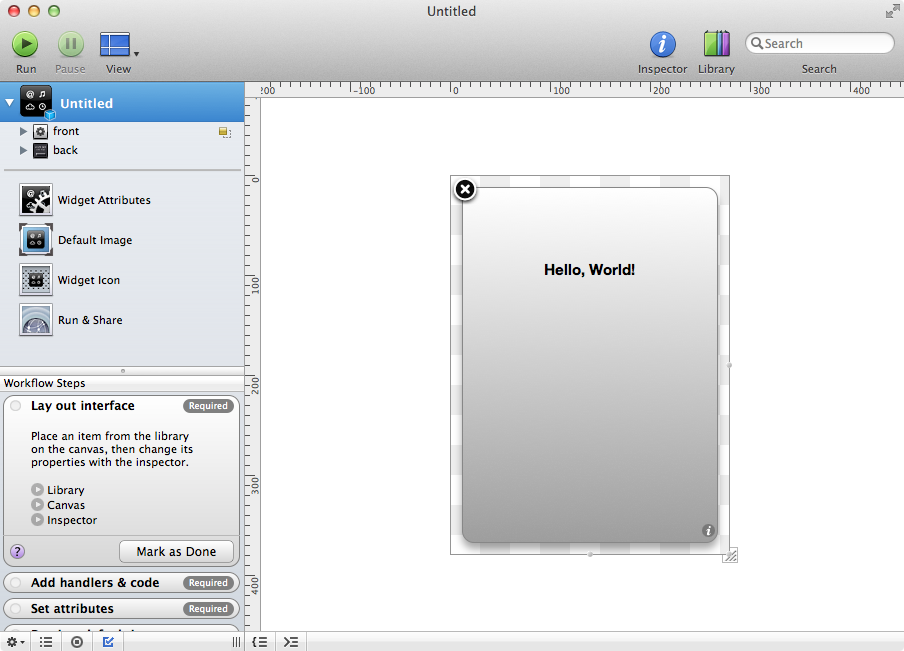Click into the Search field
This screenshot has width=904, height=651.
click(819, 43)
